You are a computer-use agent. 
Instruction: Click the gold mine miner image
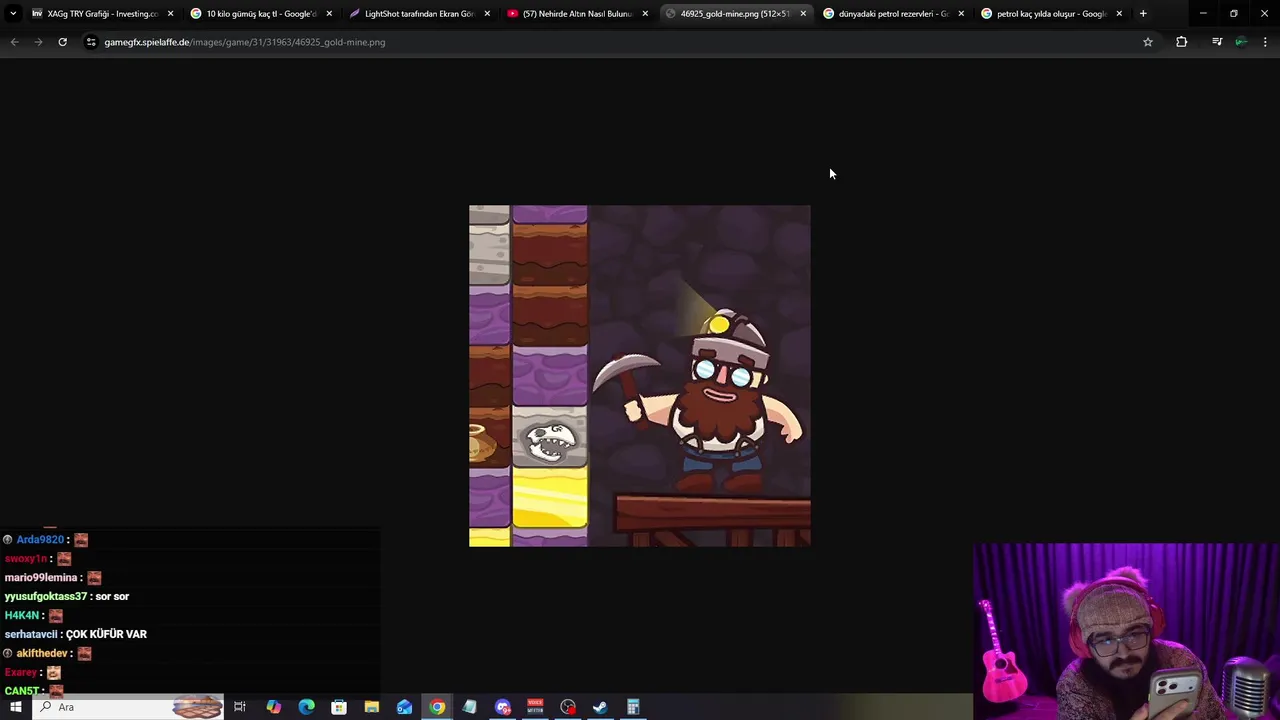(640, 376)
